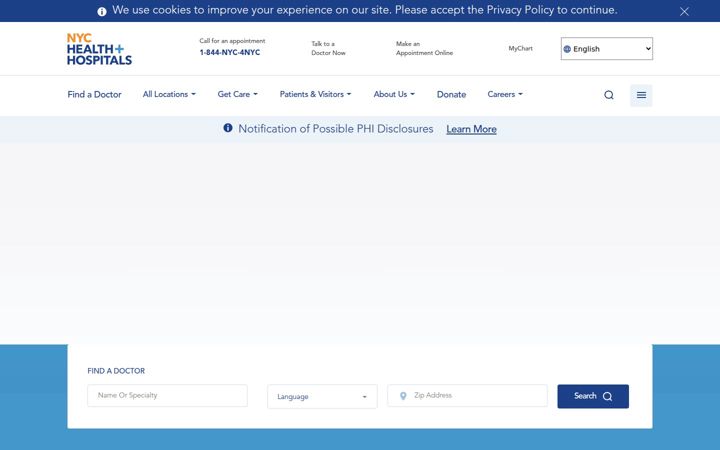
Task: Focus the Zip Address field
Action: 467,395
